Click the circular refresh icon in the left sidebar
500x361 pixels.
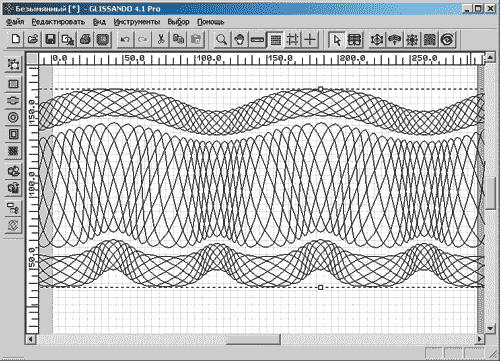[13, 225]
